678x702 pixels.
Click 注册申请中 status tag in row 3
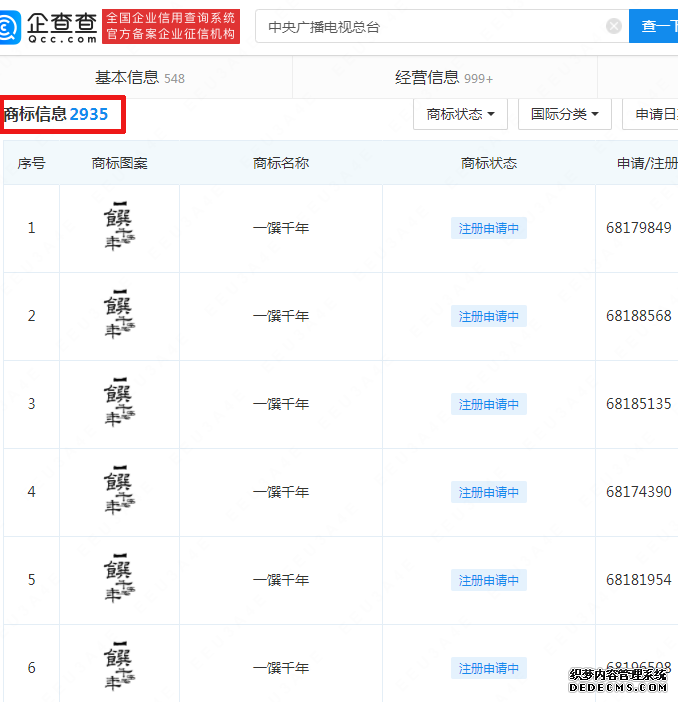[x=489, y=404]
